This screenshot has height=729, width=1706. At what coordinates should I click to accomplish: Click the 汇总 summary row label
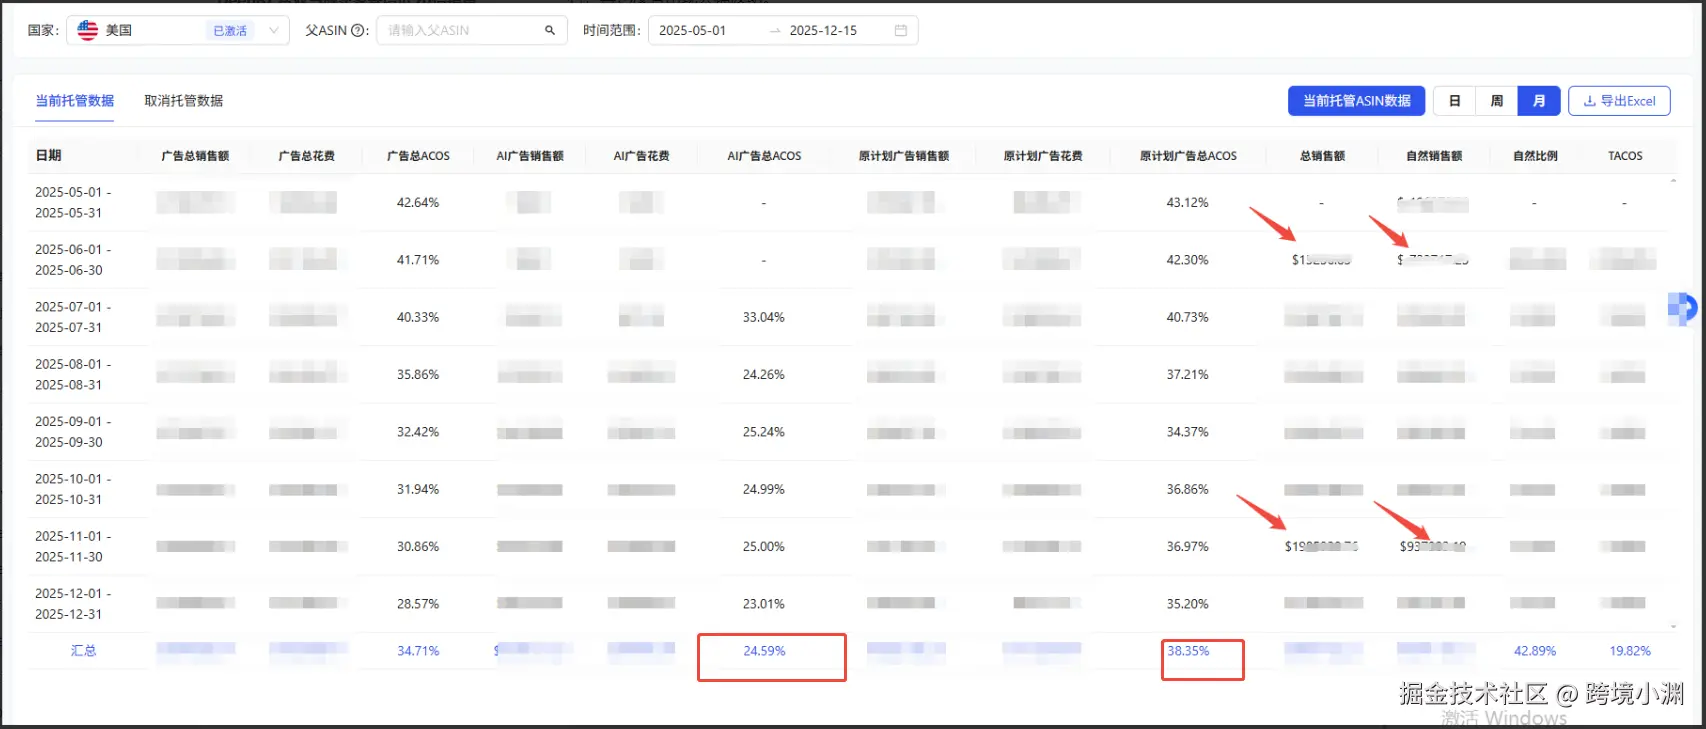pos(83,650)
